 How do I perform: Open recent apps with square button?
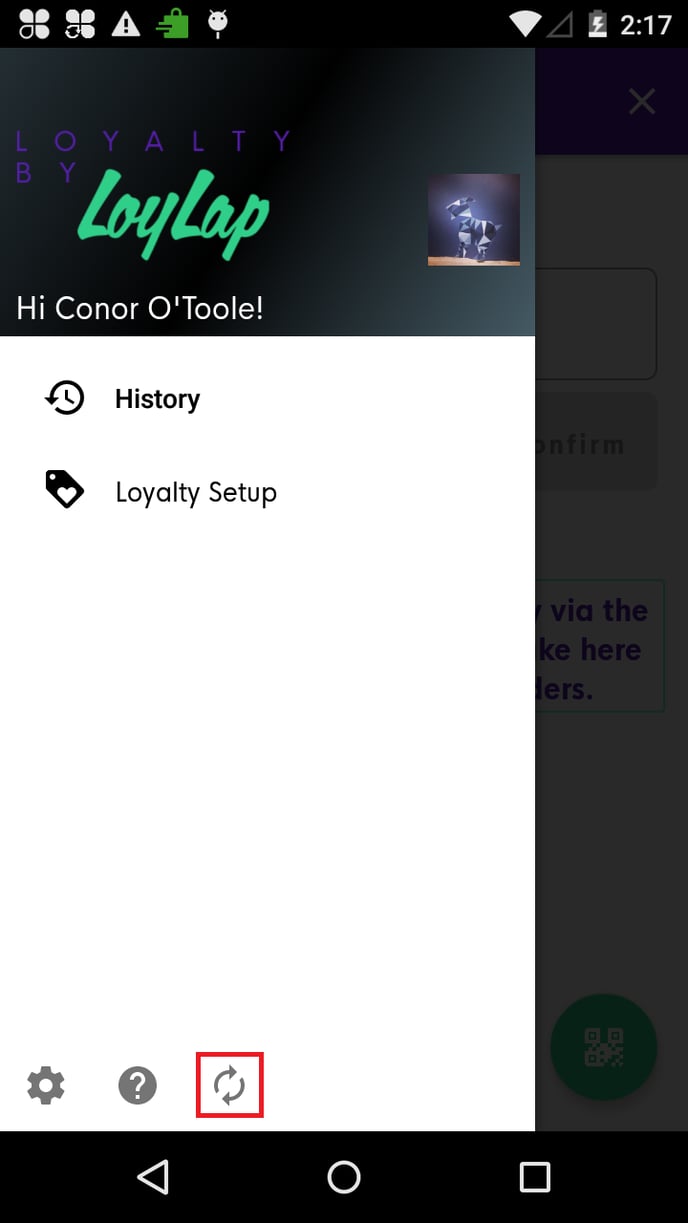535,1177
